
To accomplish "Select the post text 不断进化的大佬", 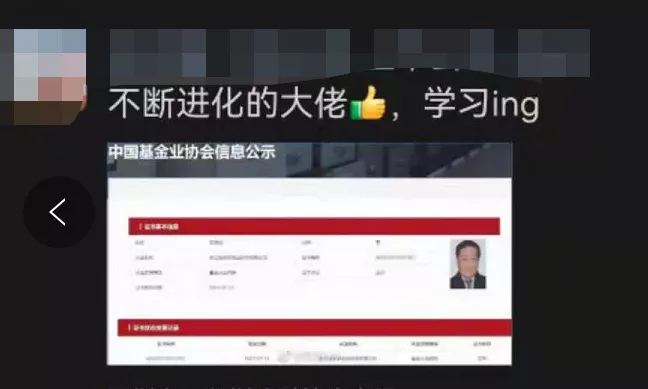I will [x=228, y=103].
